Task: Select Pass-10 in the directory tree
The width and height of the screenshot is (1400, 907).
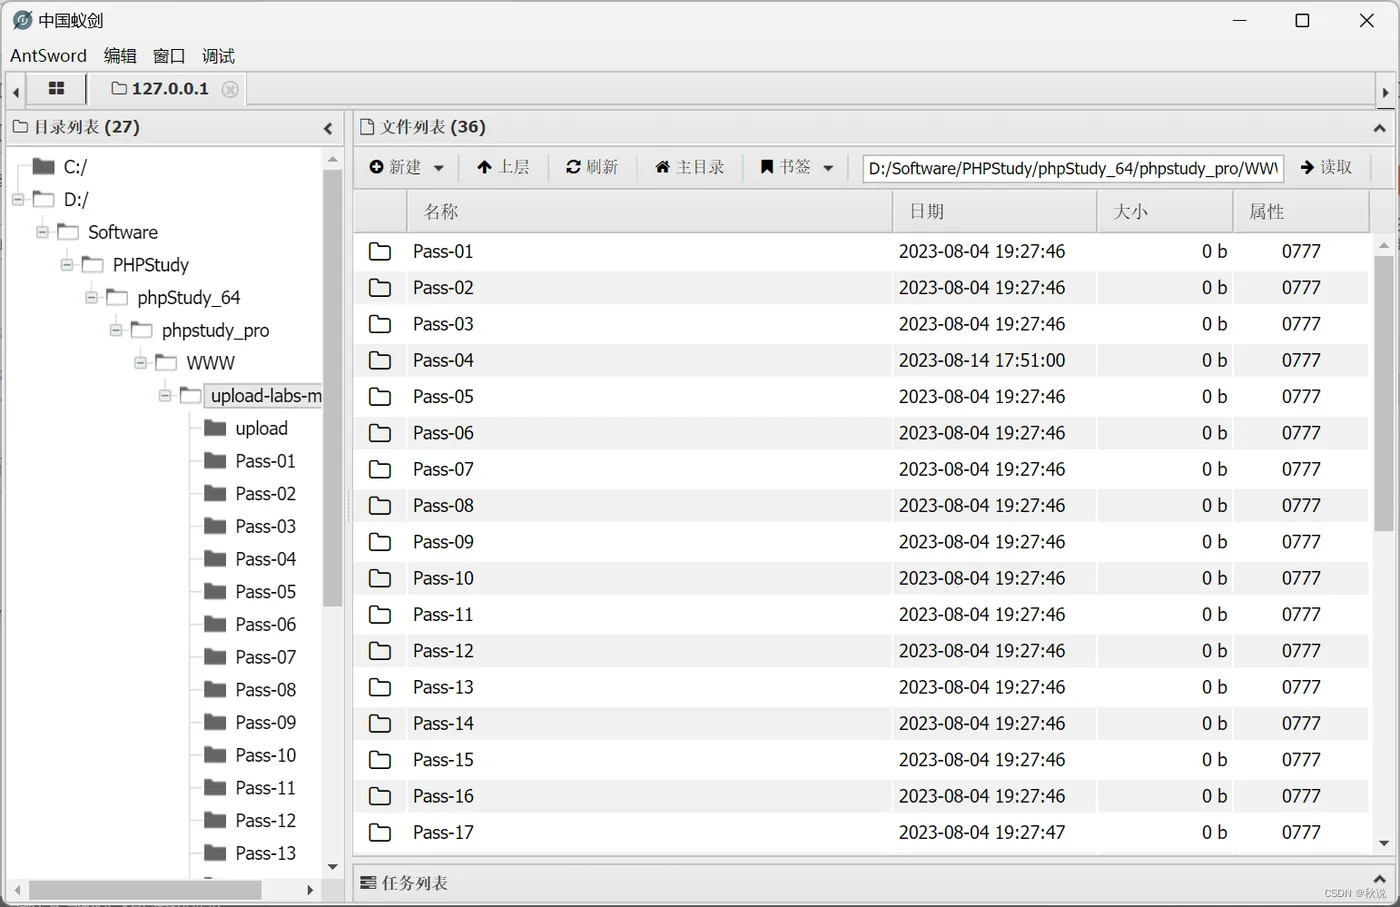Action: [x=265, y=755]
